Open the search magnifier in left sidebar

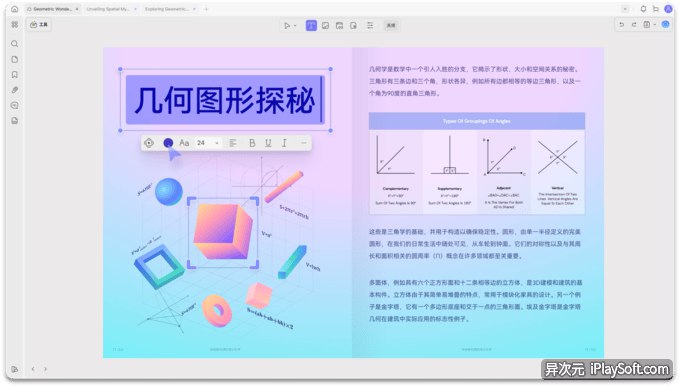pos(14,44)
